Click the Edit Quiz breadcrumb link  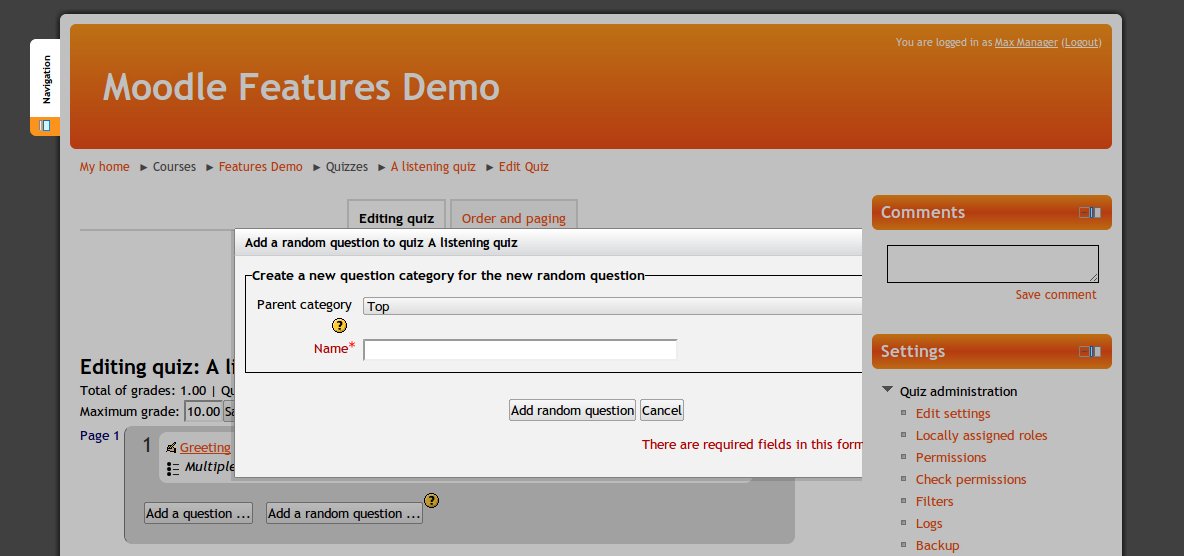[x=523, y=167]
